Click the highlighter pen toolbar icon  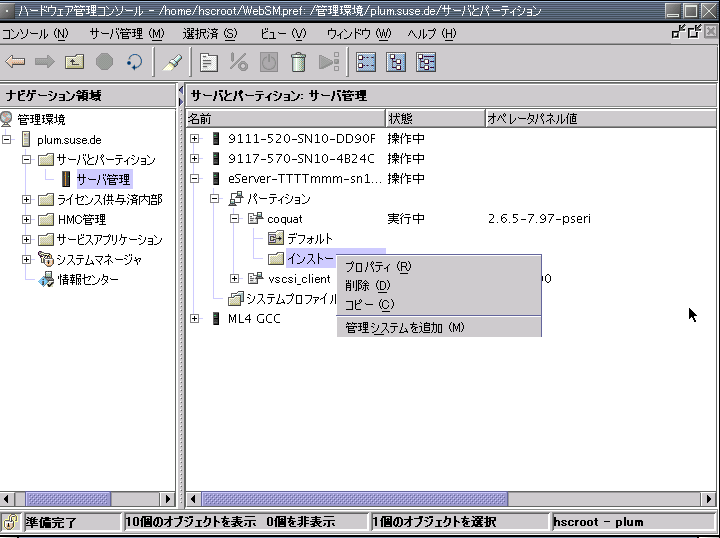coord(172,62)
